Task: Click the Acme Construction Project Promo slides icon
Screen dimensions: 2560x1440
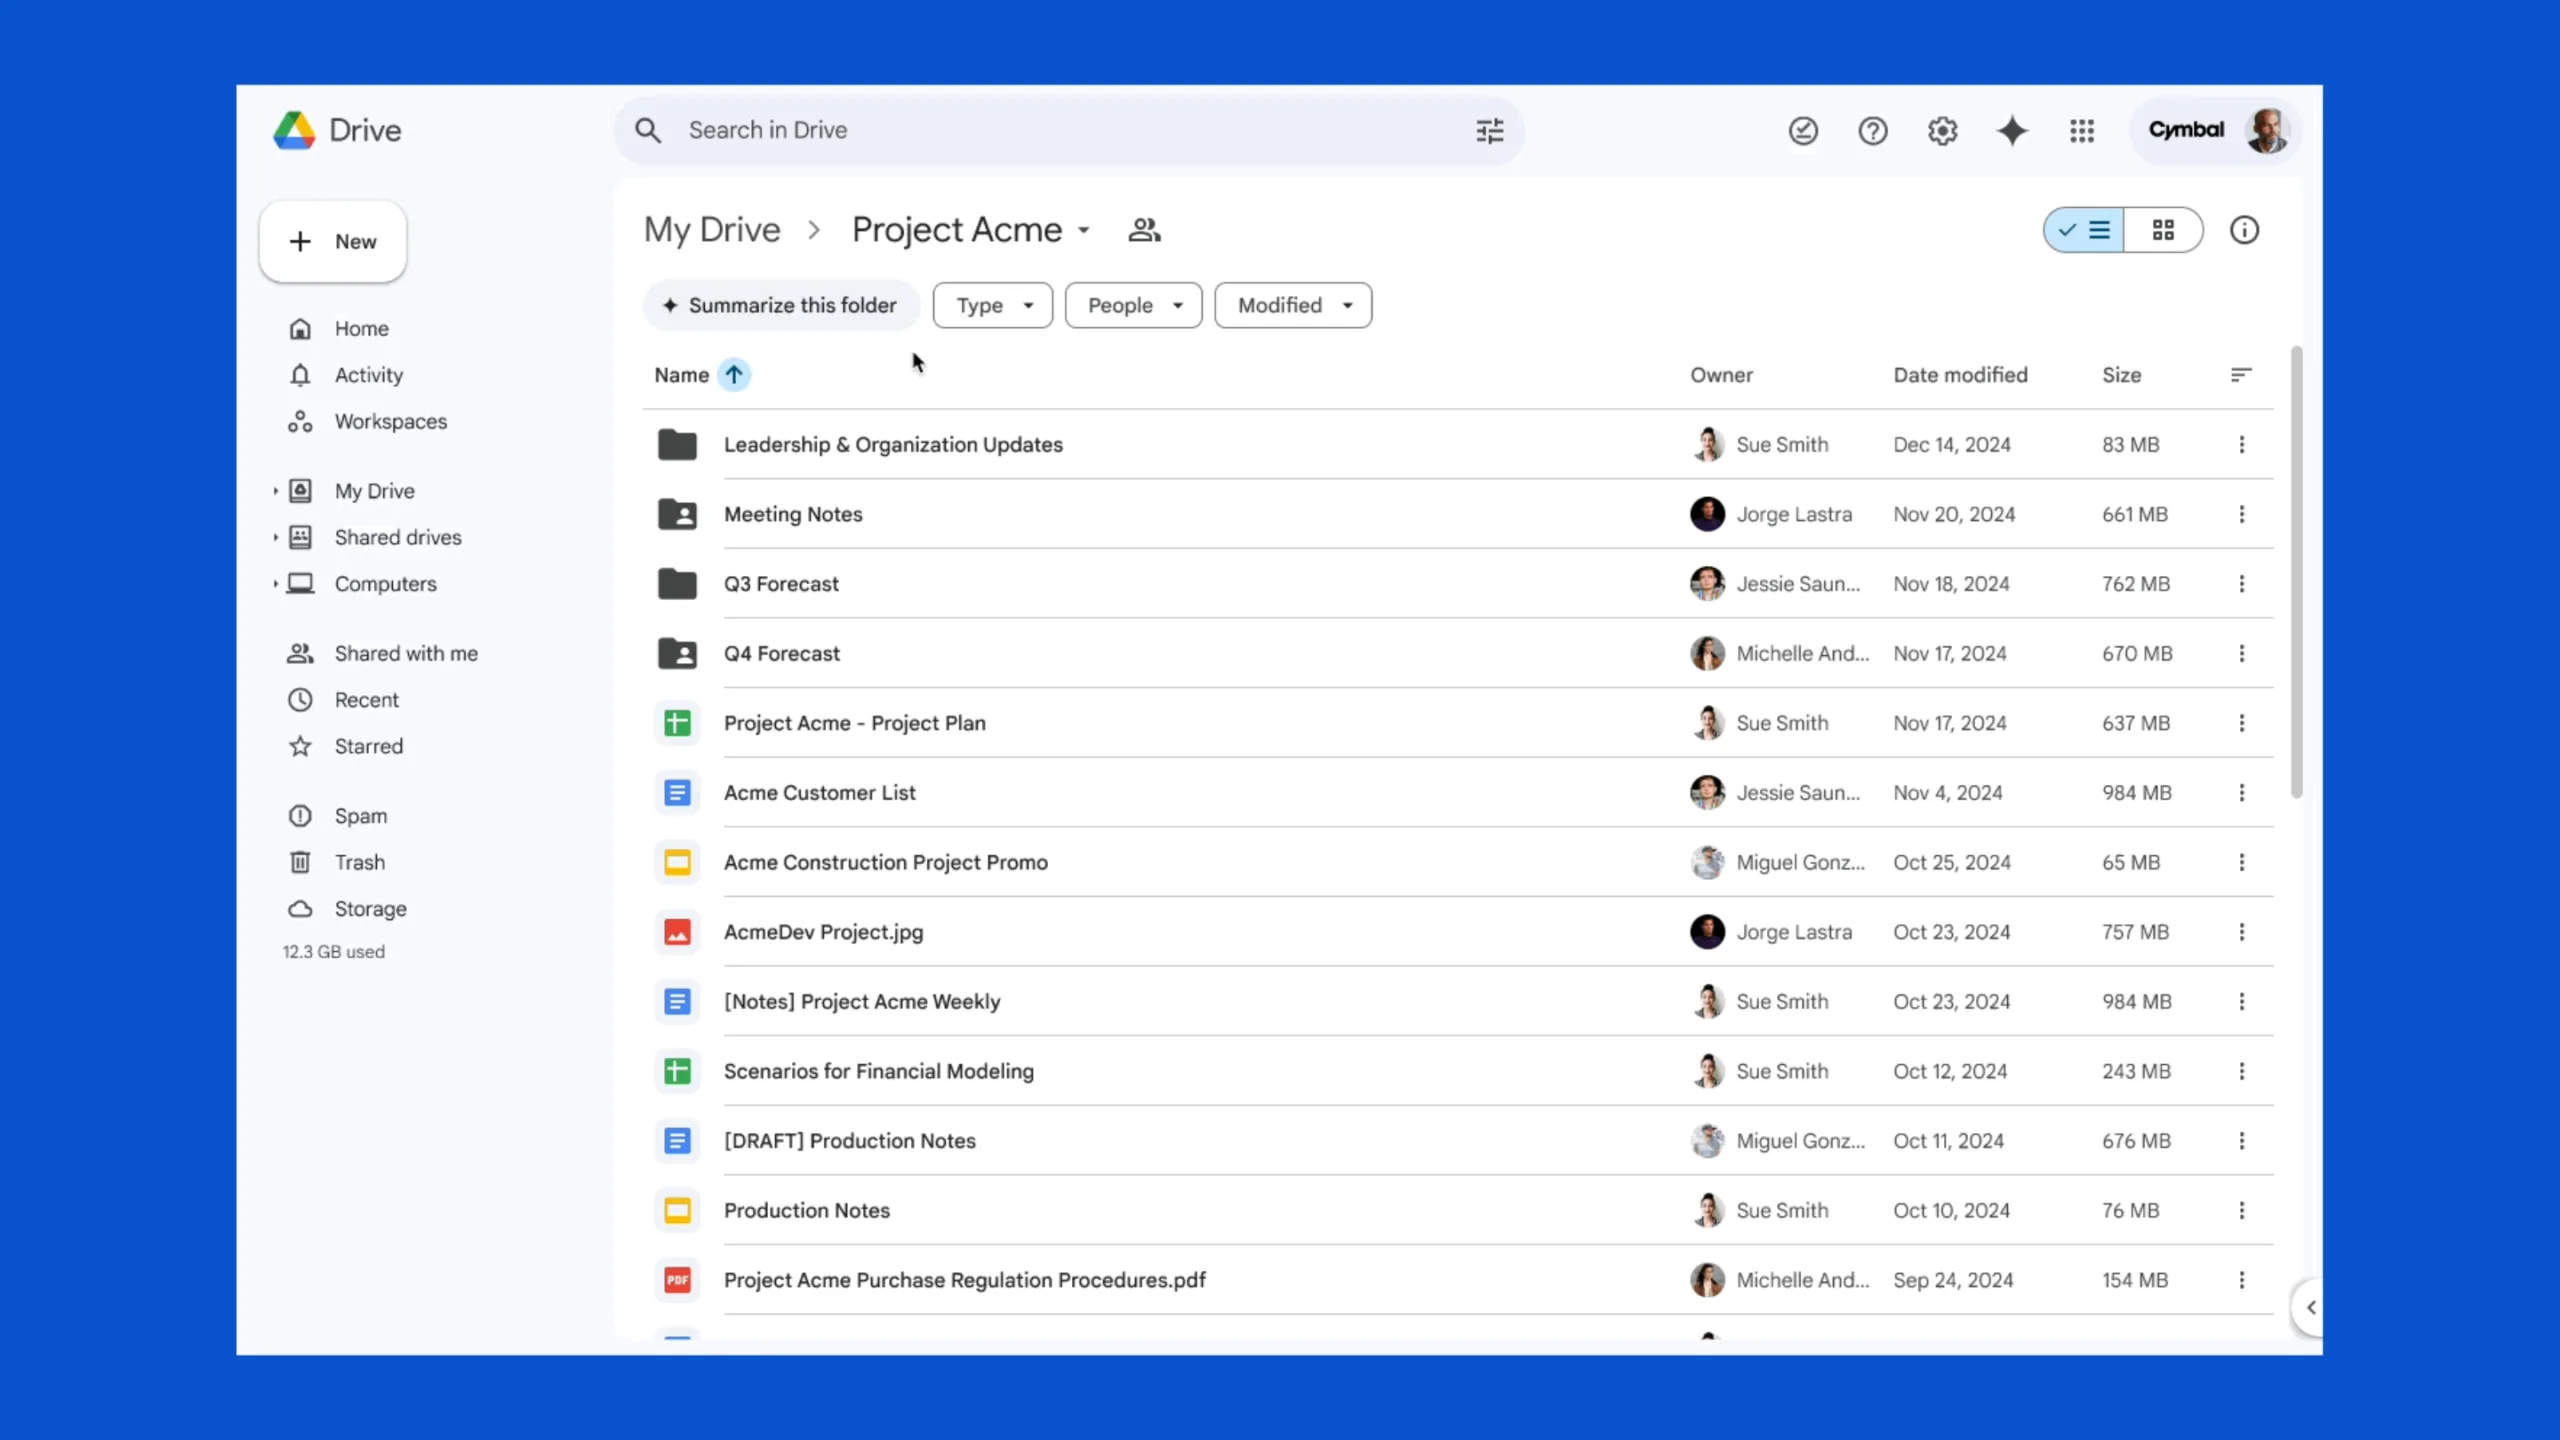Action: [x=677, y=862]
